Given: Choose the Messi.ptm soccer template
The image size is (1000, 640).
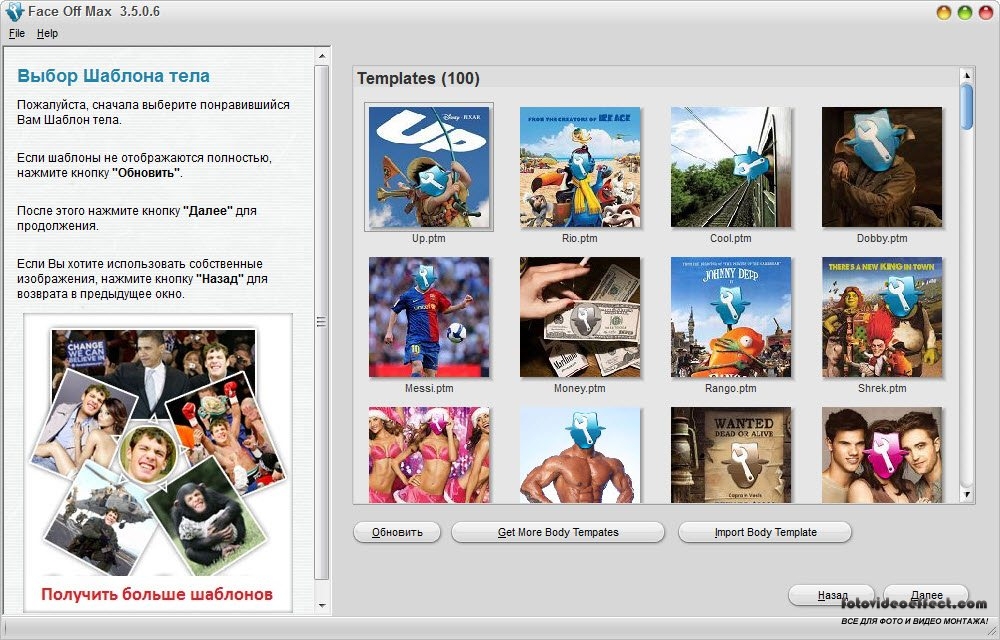Looking at the screenshot, I should coord(429,317).
